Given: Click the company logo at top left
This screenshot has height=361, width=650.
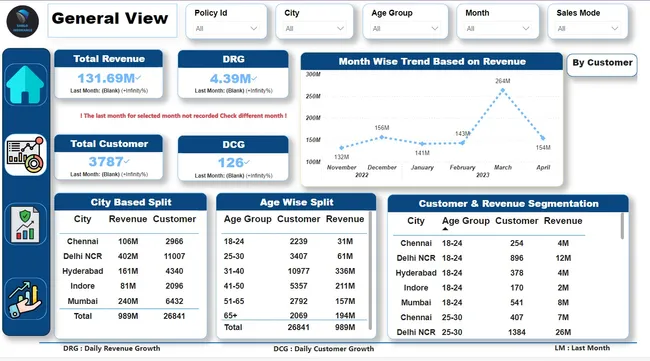Looking at the screenshot, I should click(x=23, y=21).
